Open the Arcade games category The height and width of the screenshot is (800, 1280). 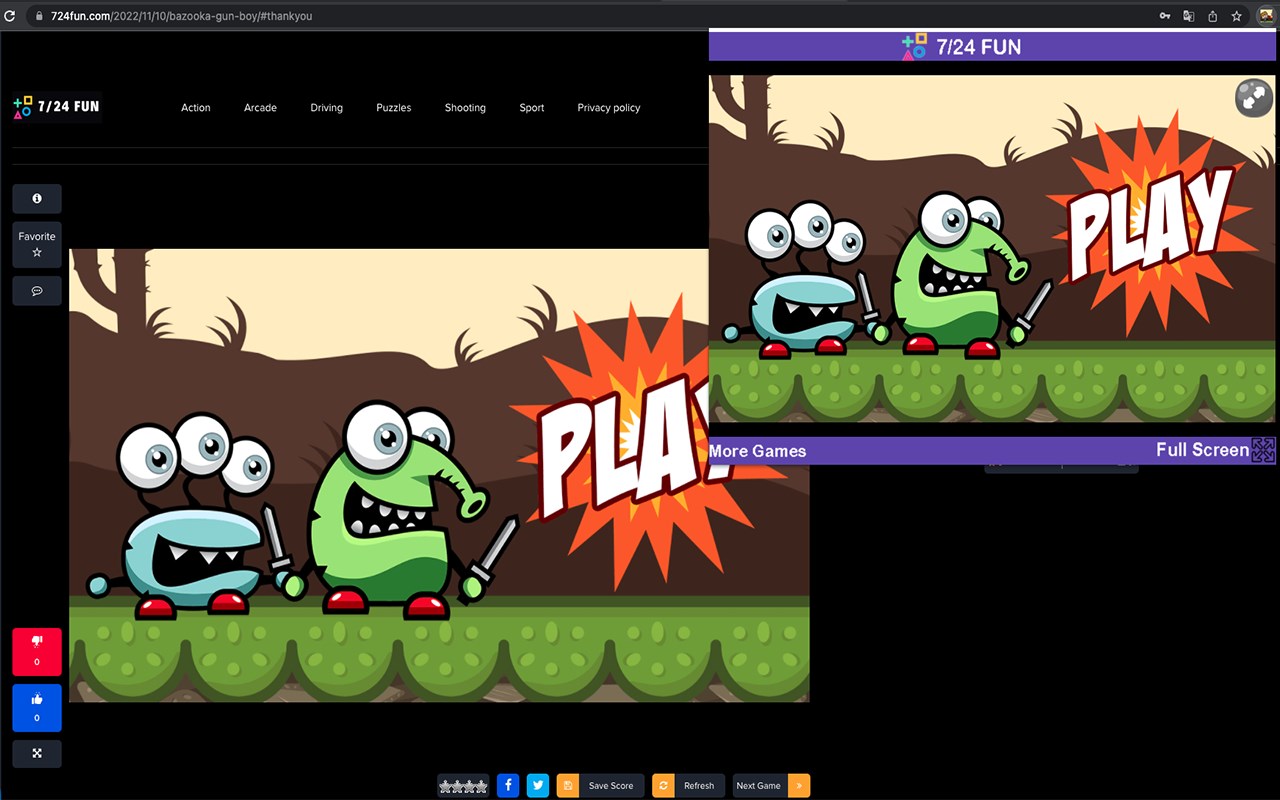click(x=260, y=108)
